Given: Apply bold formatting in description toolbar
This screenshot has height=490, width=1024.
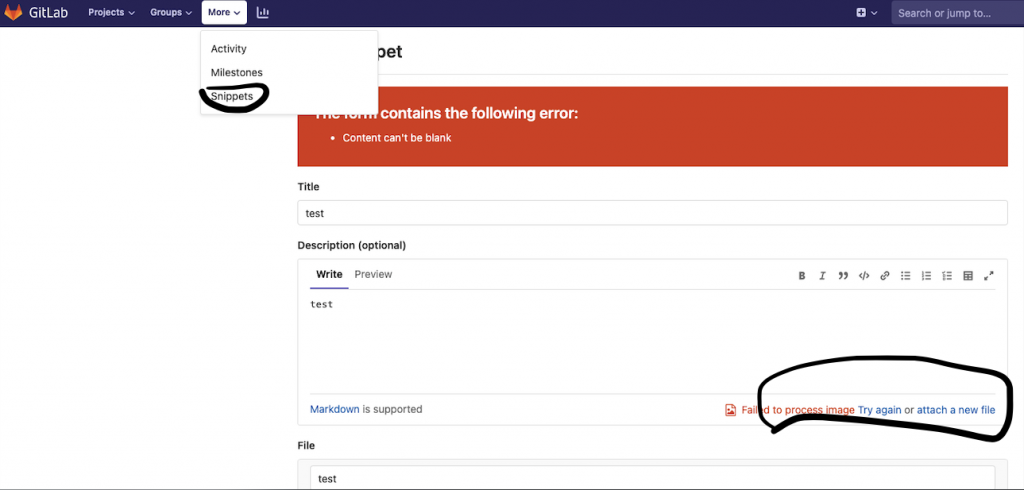Looking at the screenshot, I should (x=802, y=276).
